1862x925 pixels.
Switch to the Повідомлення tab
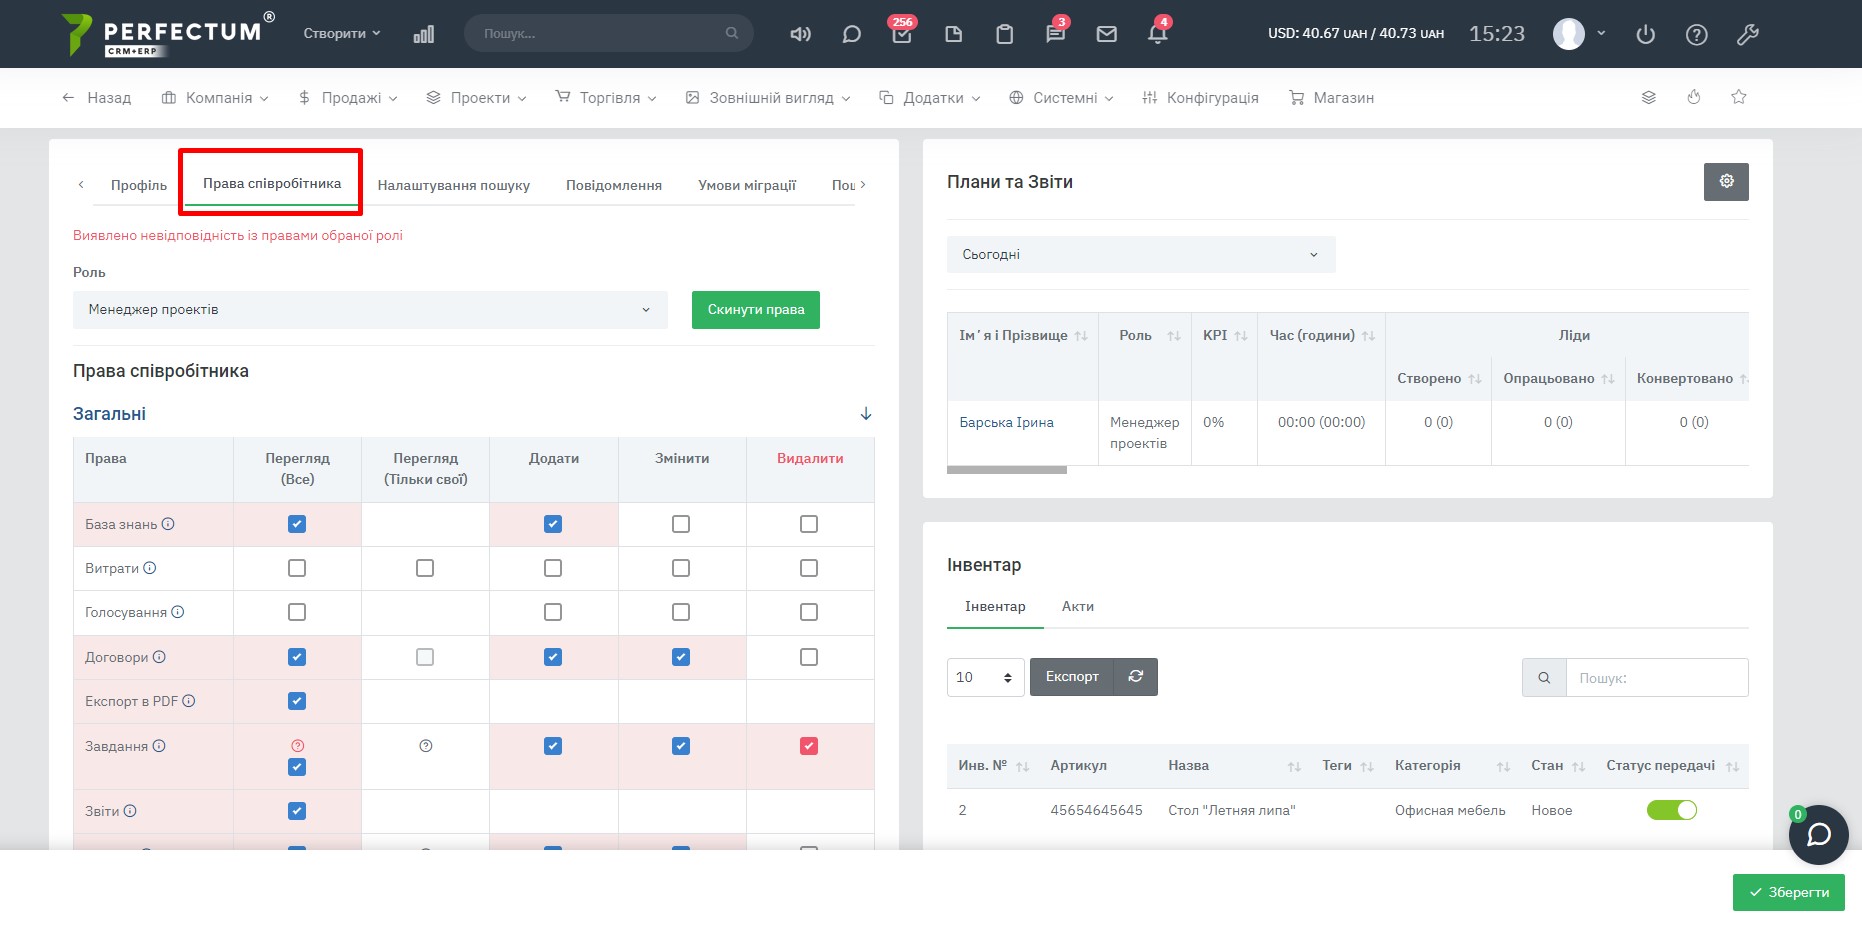(613, 185)
